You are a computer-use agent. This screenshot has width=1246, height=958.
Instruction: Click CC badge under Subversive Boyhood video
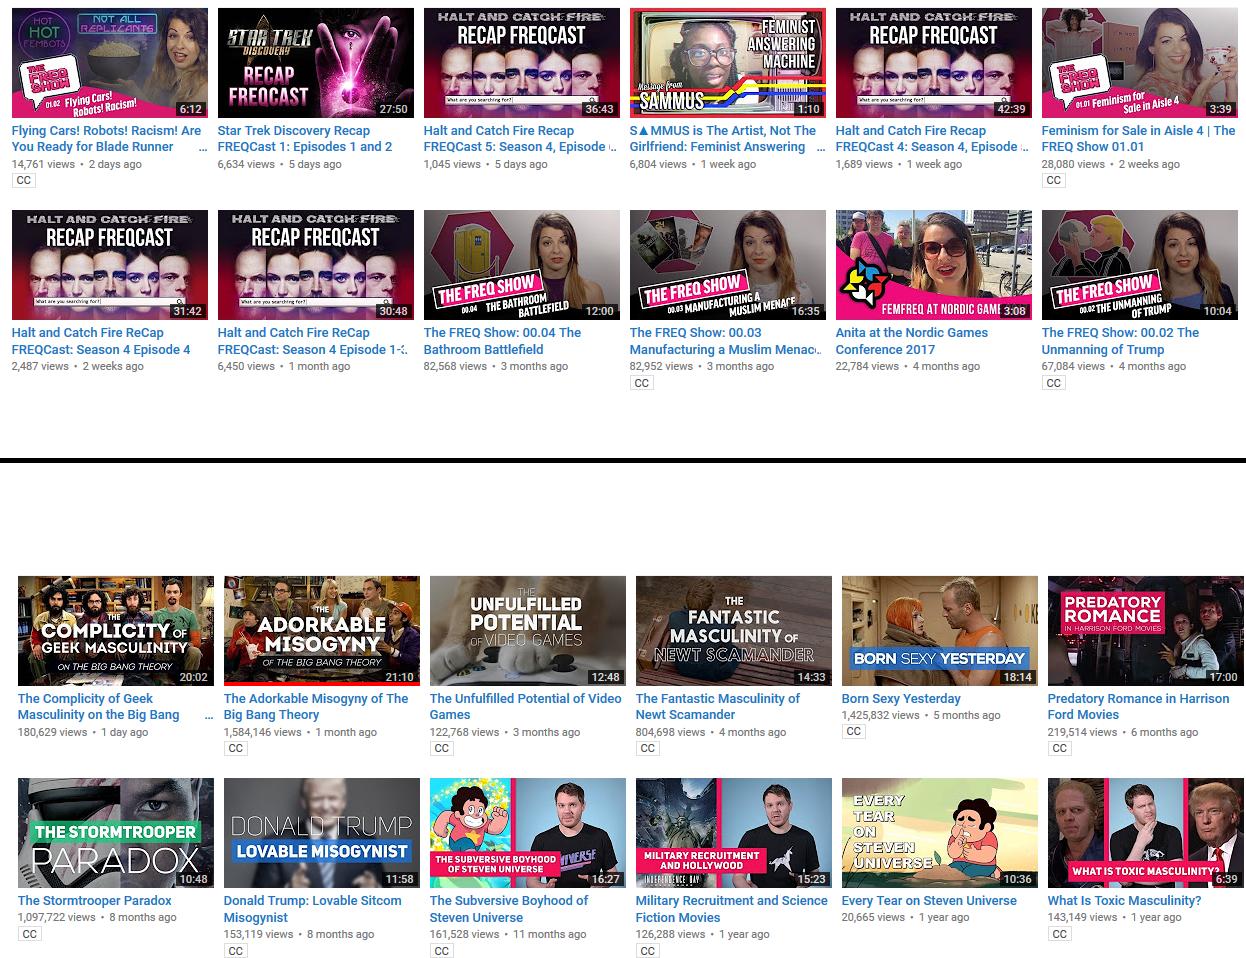442,951
